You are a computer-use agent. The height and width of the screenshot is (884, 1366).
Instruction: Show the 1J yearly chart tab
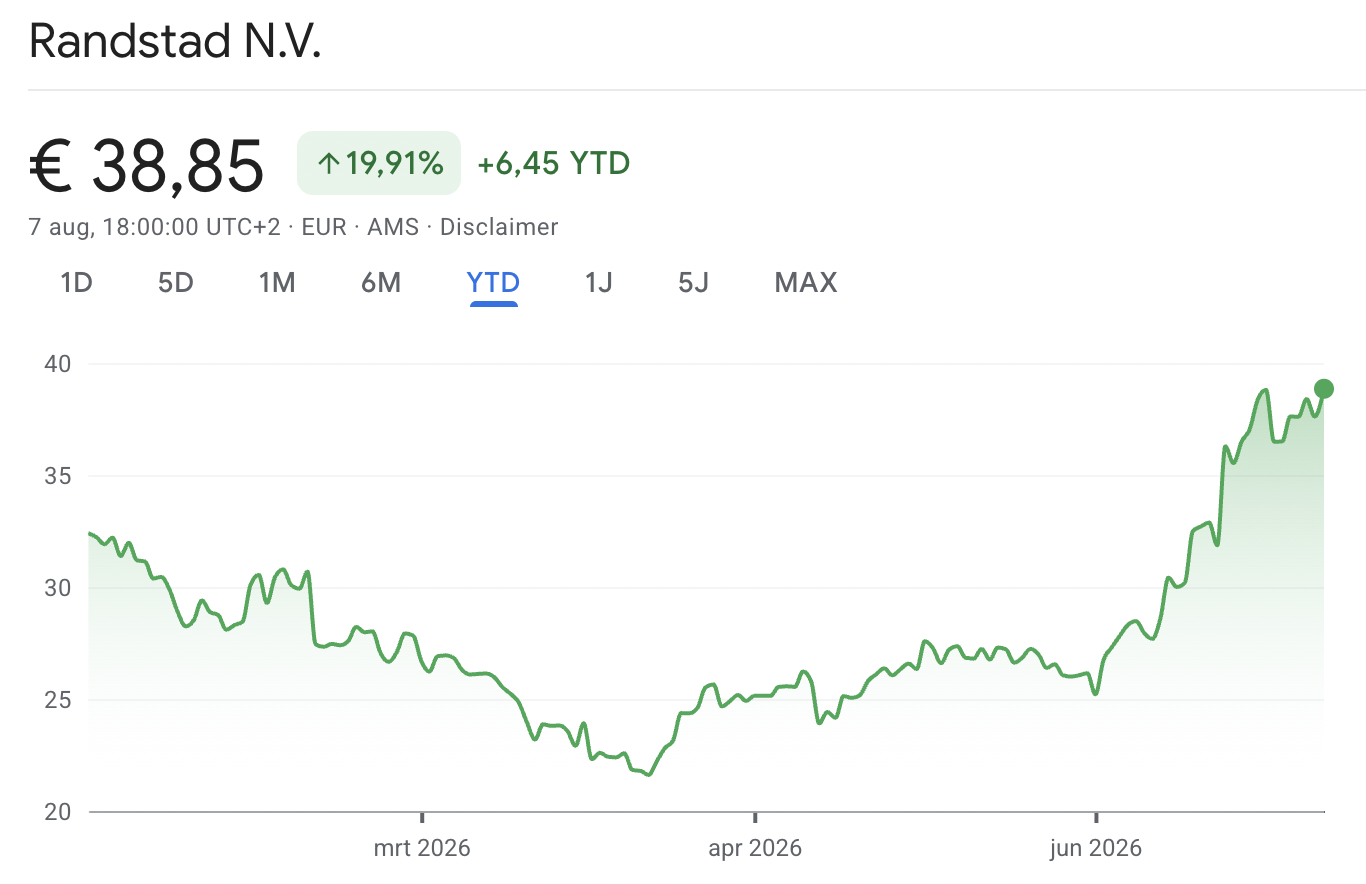tap(598, 283)
